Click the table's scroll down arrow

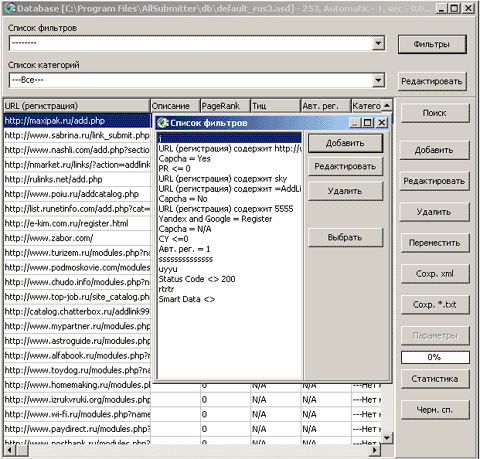pyautogui.click(x=387, y=438)
